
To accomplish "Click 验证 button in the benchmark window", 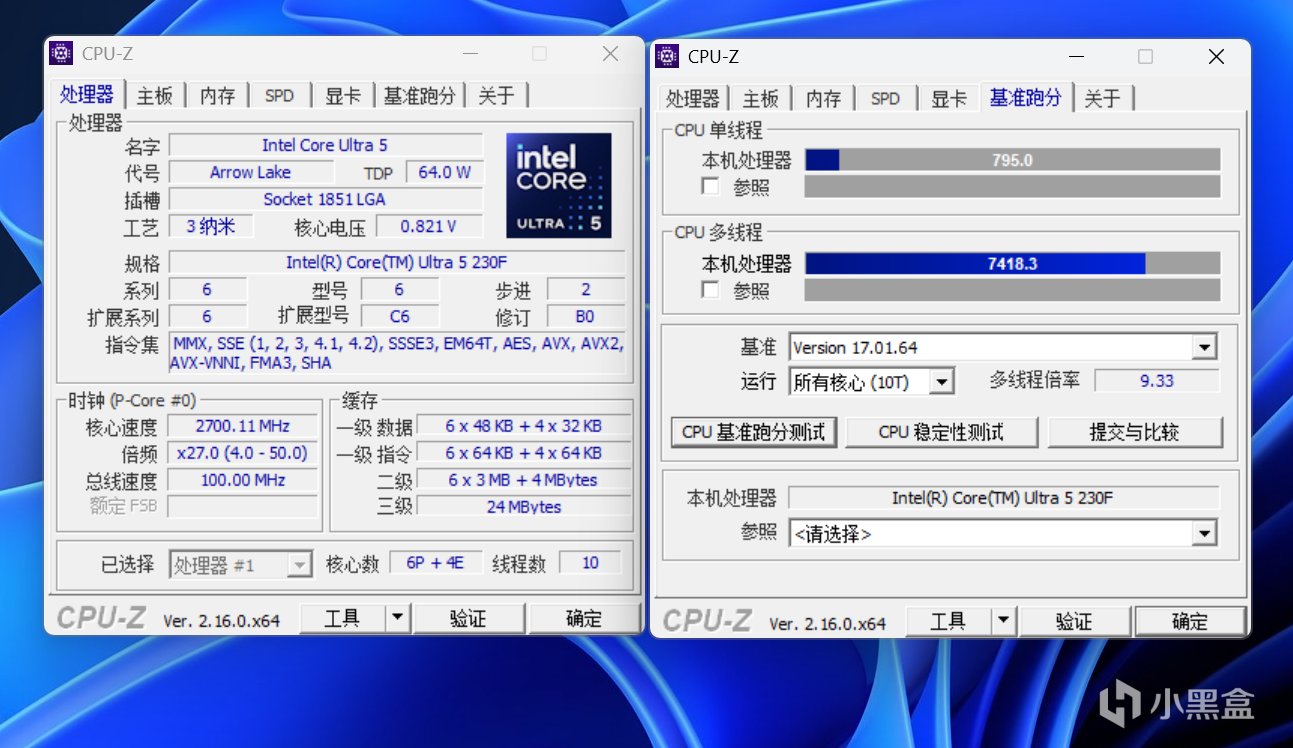I will pos(1074,622).
